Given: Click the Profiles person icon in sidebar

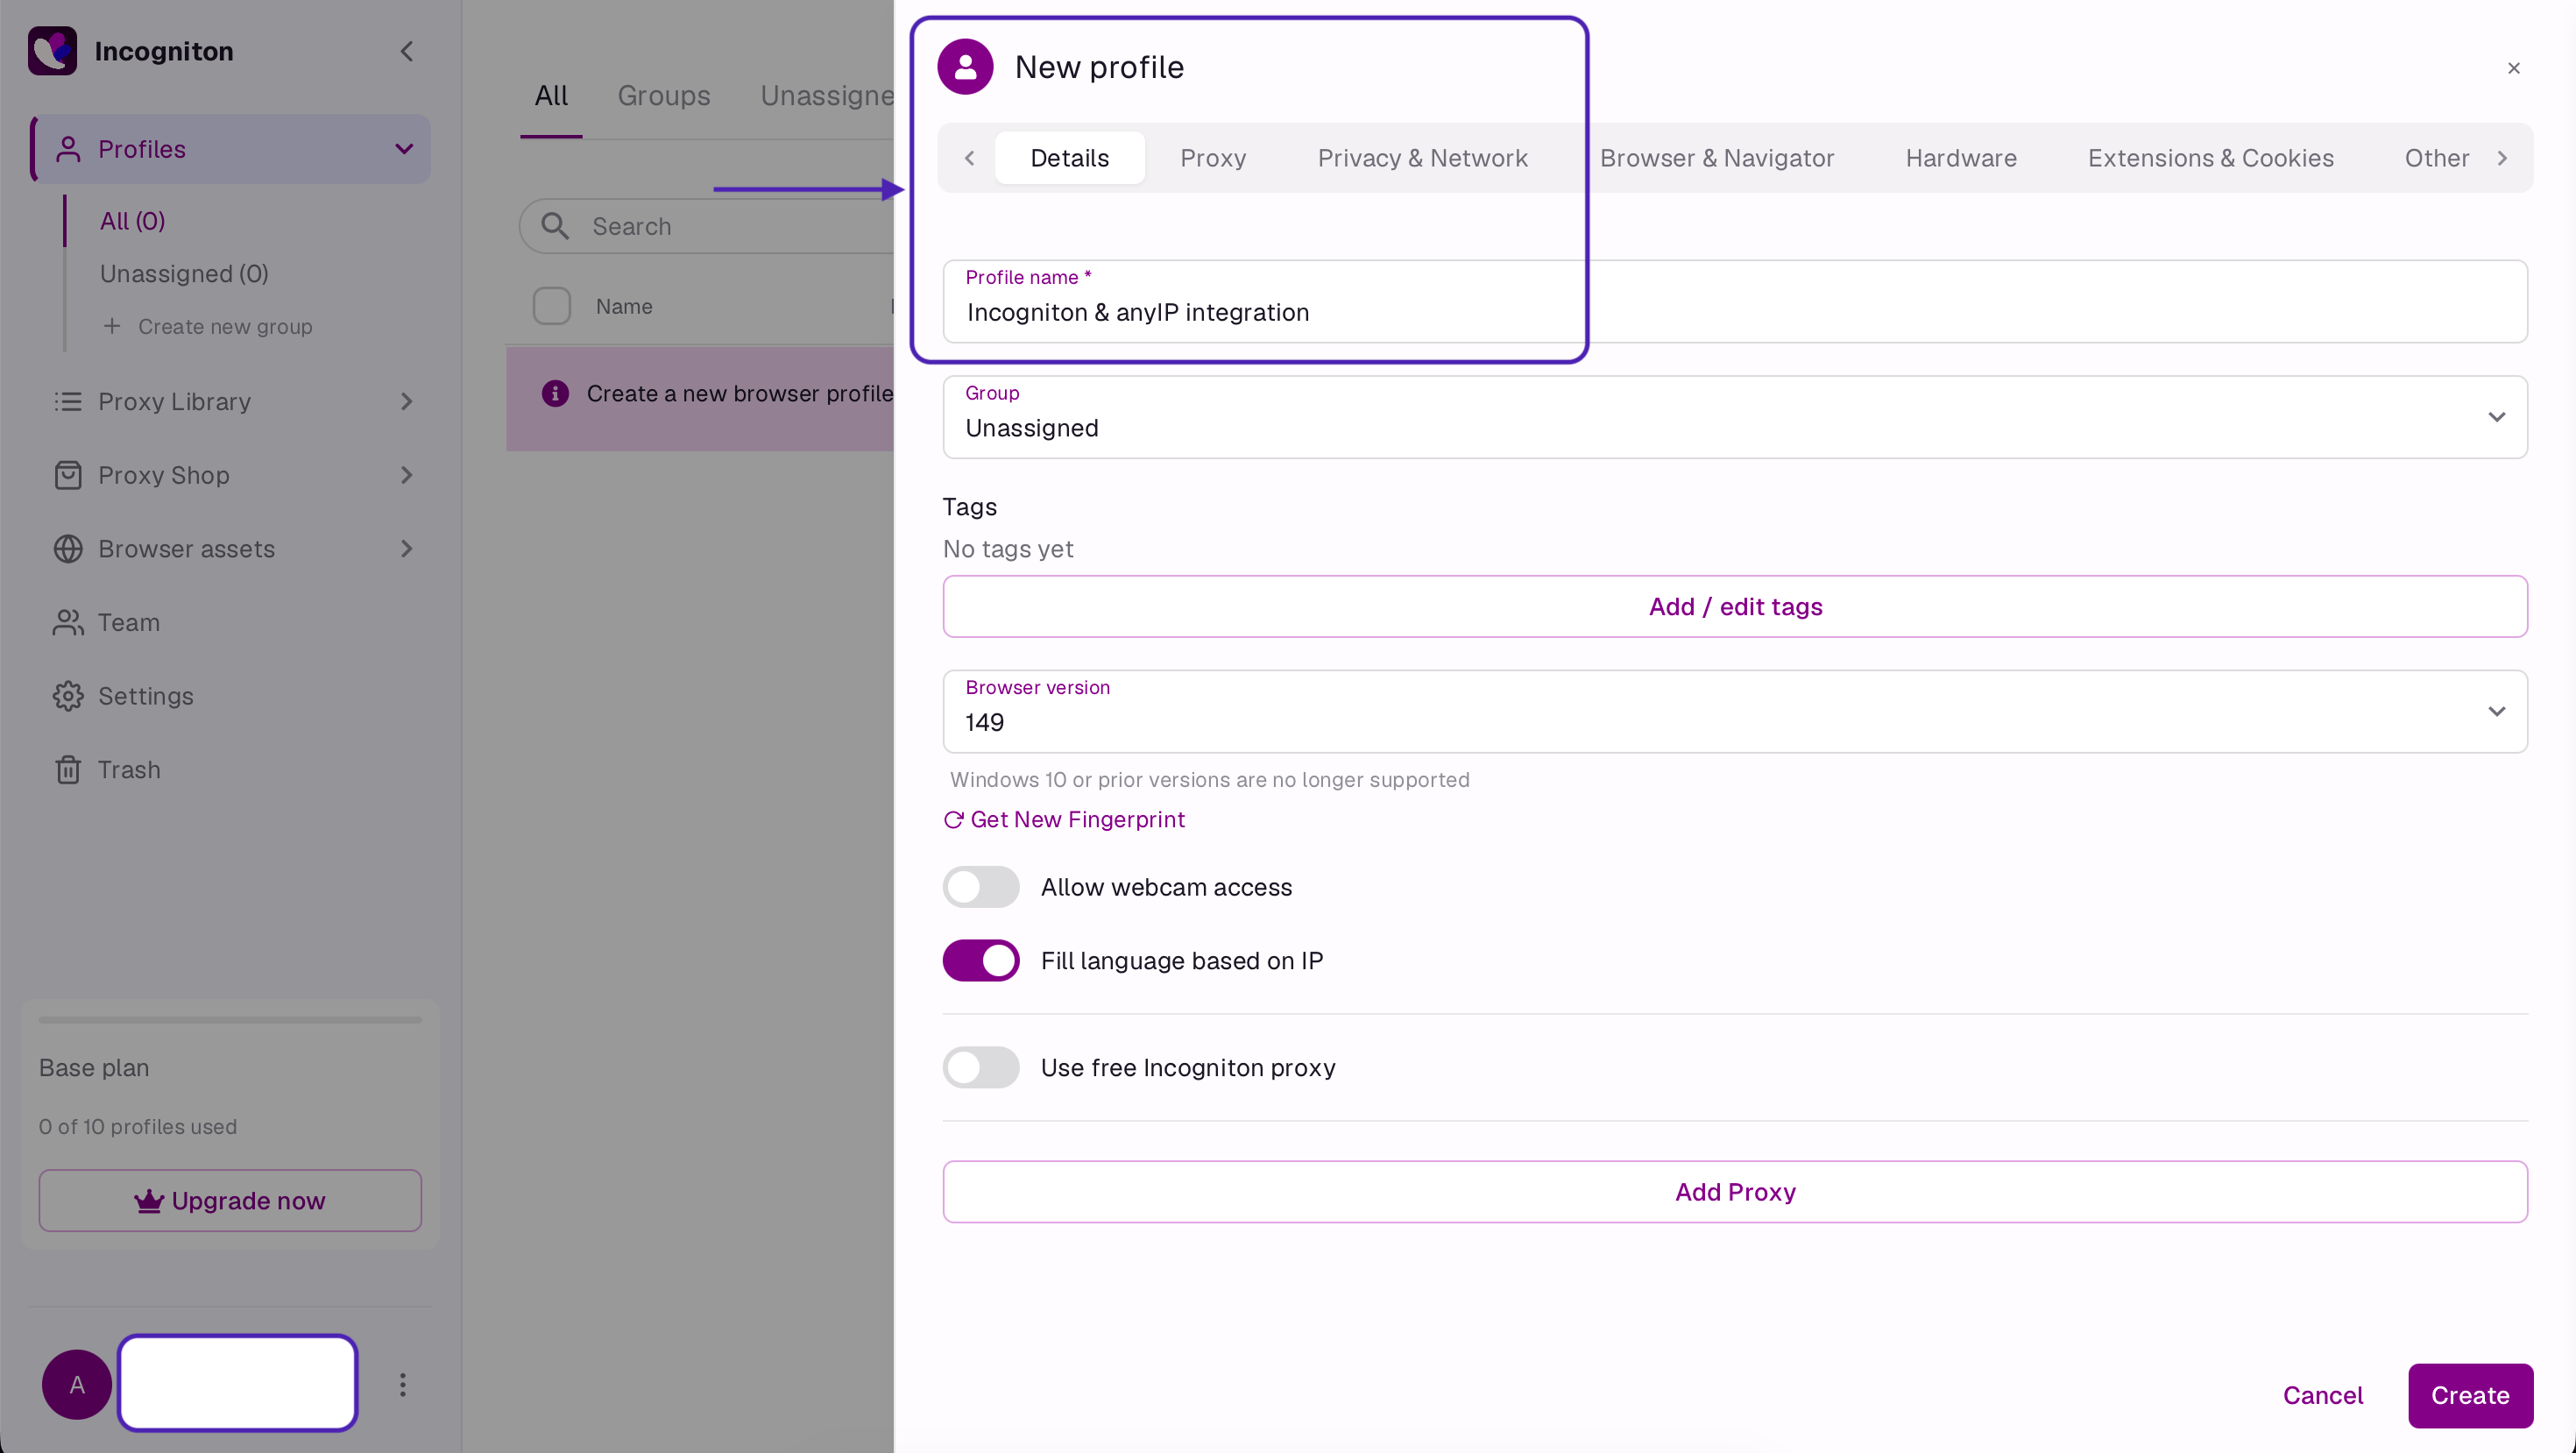Looking at the screenshot, I should [x=68, y=149].
